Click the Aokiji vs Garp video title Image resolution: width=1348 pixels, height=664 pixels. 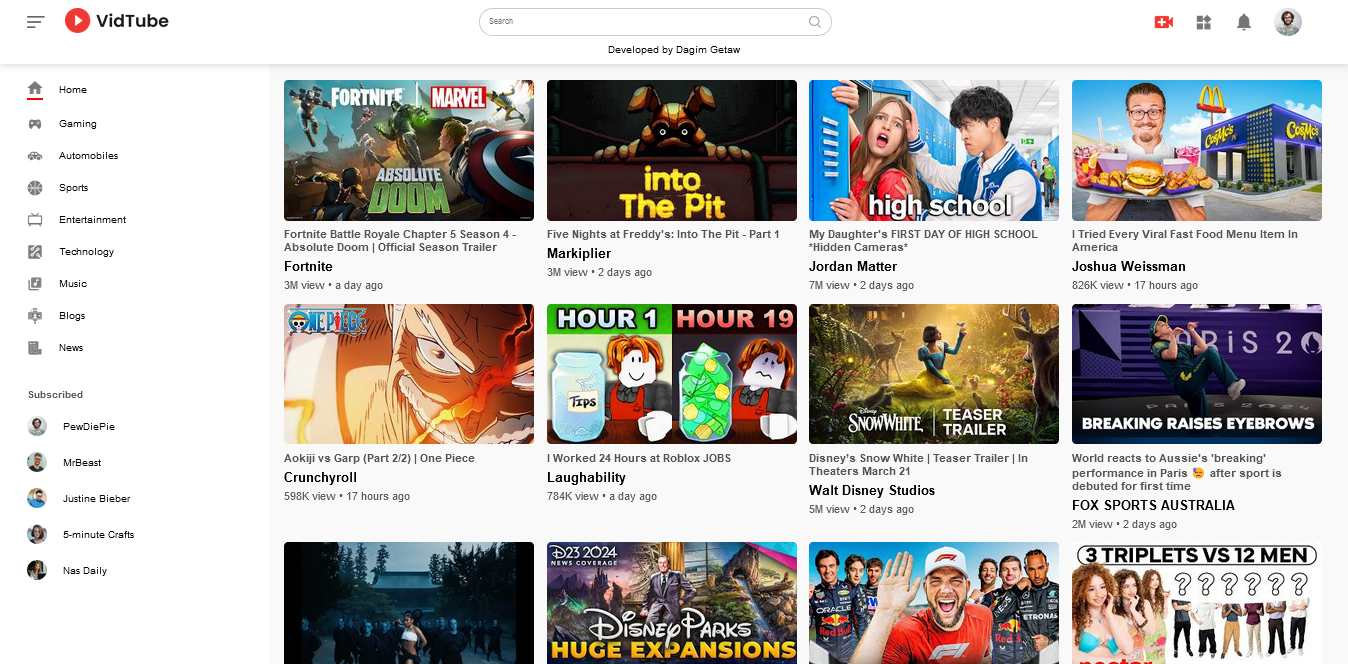click(x=379, y=458)
